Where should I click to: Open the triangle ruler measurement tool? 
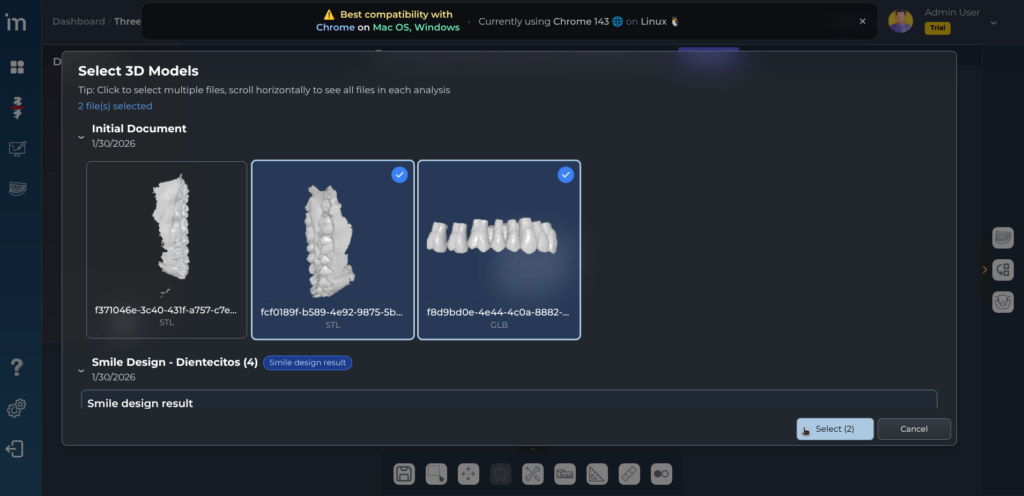(597, 473)
